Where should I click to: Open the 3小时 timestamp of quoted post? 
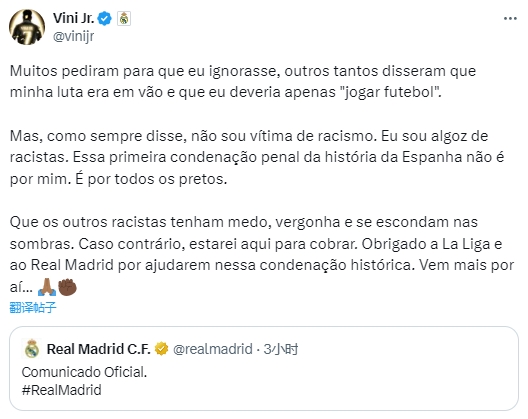tap(281, 349)
